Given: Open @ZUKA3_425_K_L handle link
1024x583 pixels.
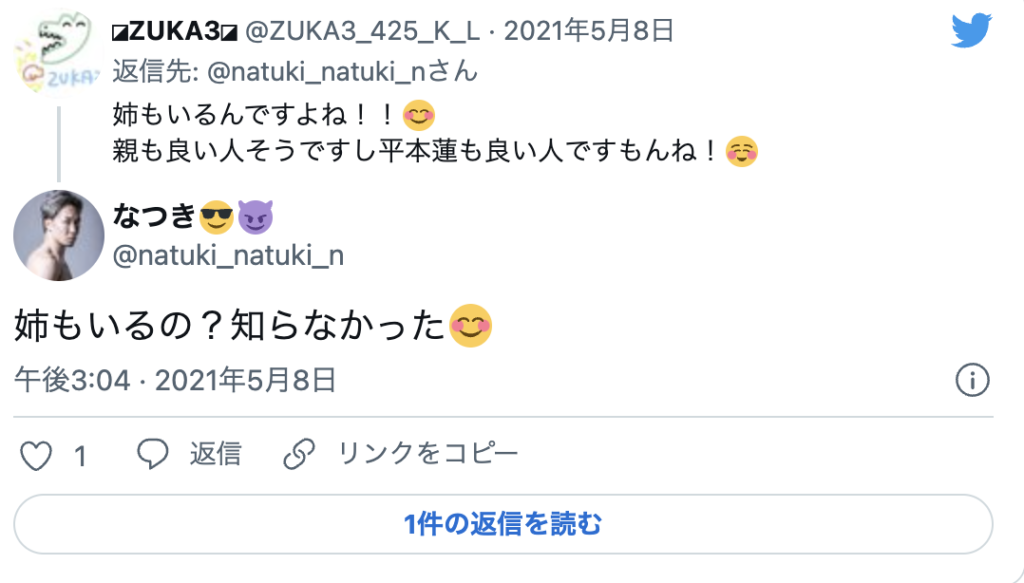Looking at the screenshot, I should (x=362, y=31).
